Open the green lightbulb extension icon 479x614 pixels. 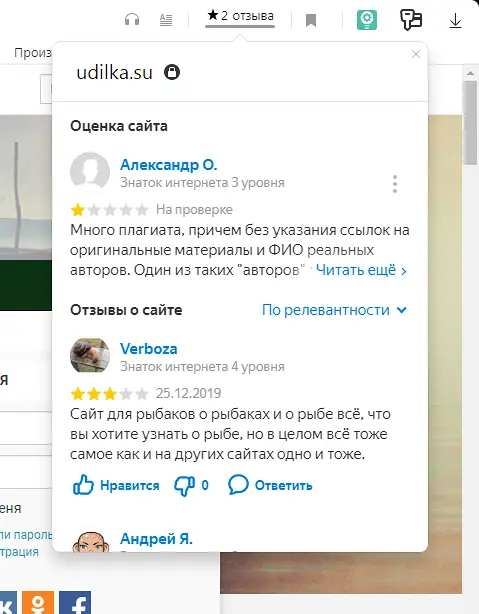pos(367,20)
